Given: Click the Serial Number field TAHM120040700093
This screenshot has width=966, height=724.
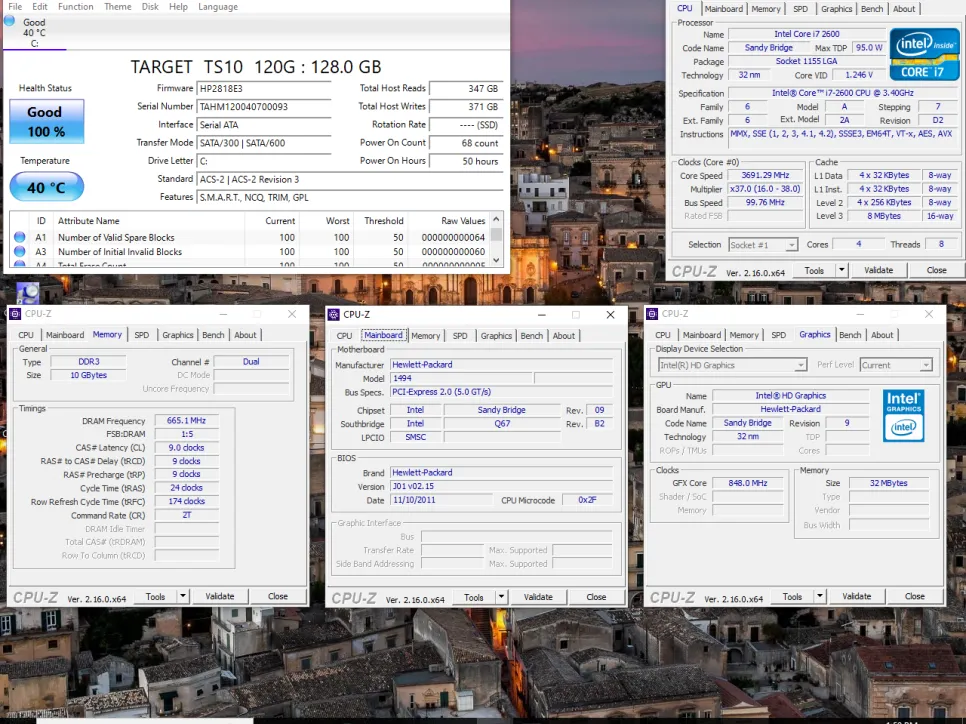Looking at the screenshot, I should (264, 107).
